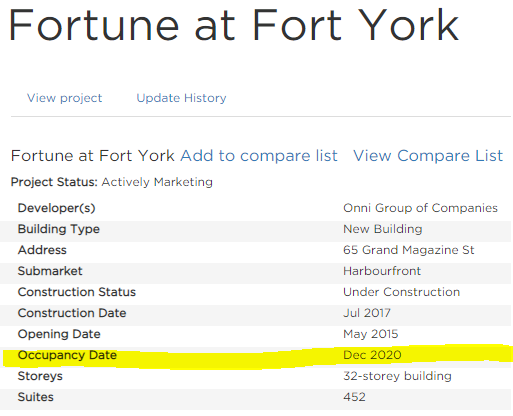The image size is (513, 416).
Task: Open the View Compare List link
Action: (428, 156)
